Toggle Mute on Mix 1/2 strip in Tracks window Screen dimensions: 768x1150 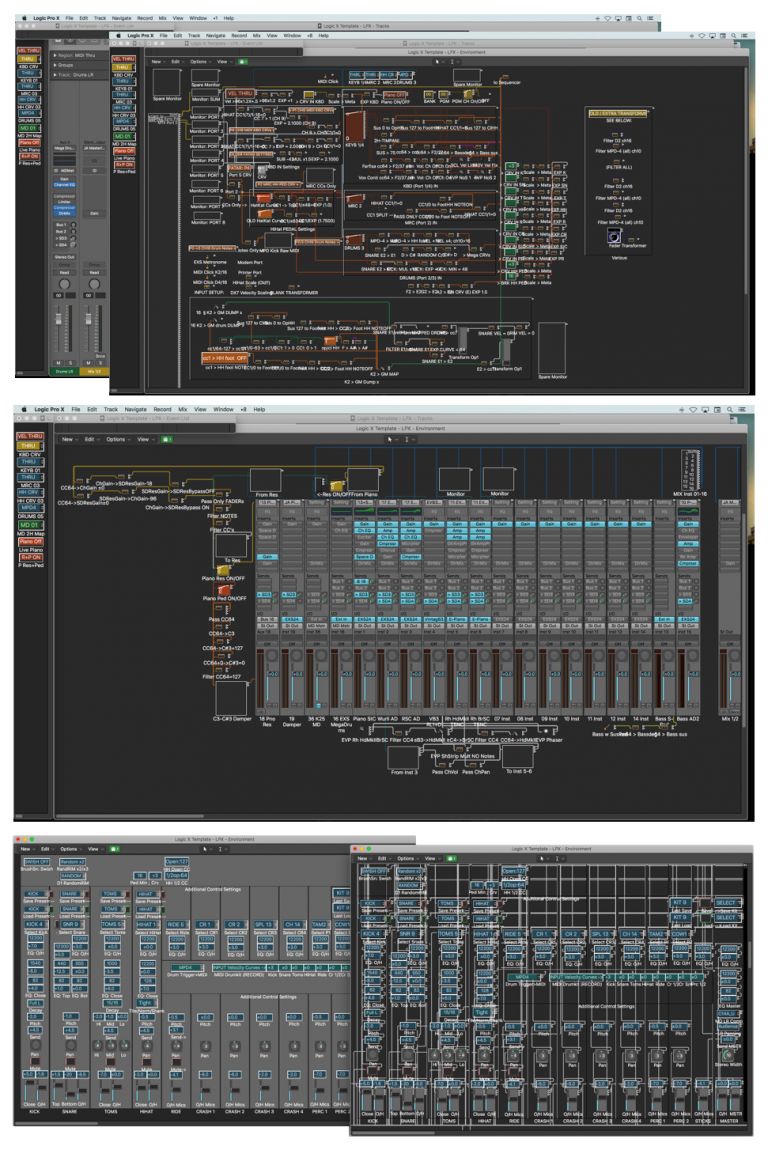pos(89,363)
